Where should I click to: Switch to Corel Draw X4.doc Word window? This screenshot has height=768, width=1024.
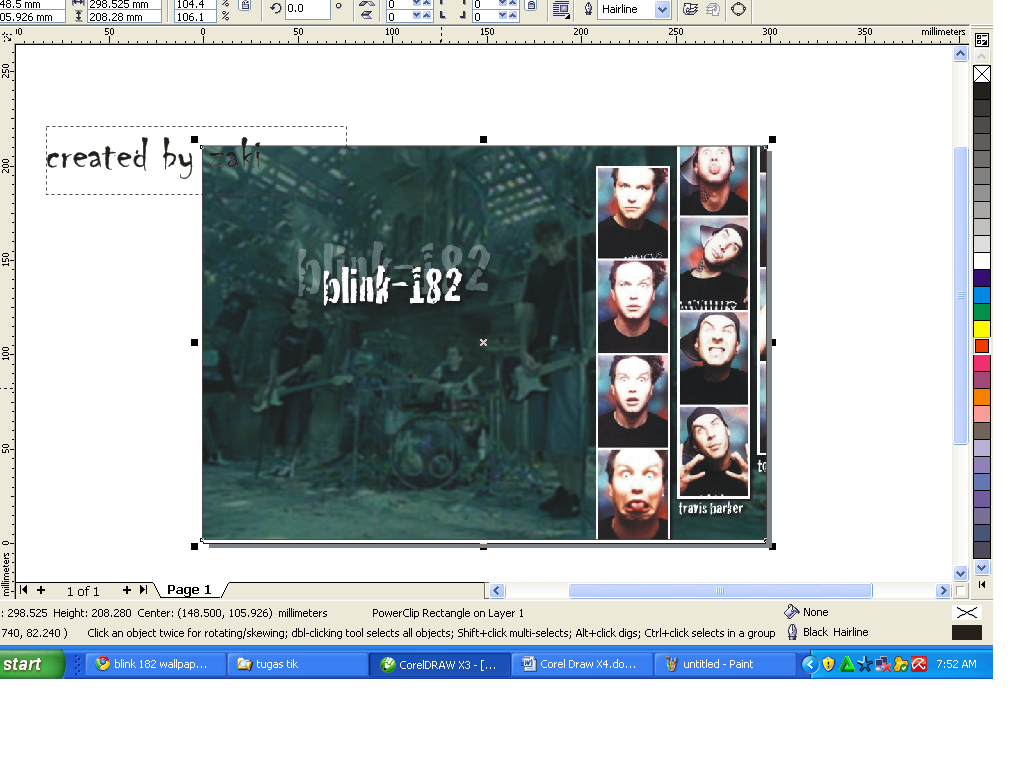point(581,664)
